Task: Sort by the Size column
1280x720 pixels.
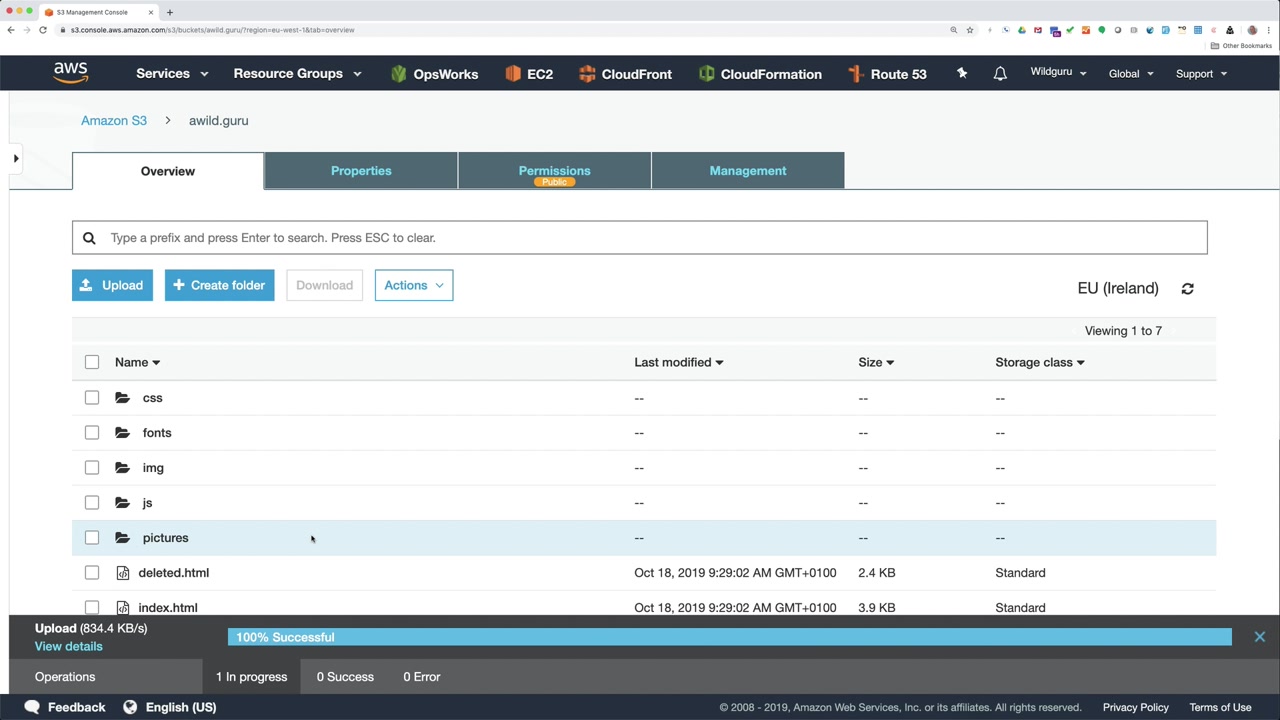Action: point(876,362)
